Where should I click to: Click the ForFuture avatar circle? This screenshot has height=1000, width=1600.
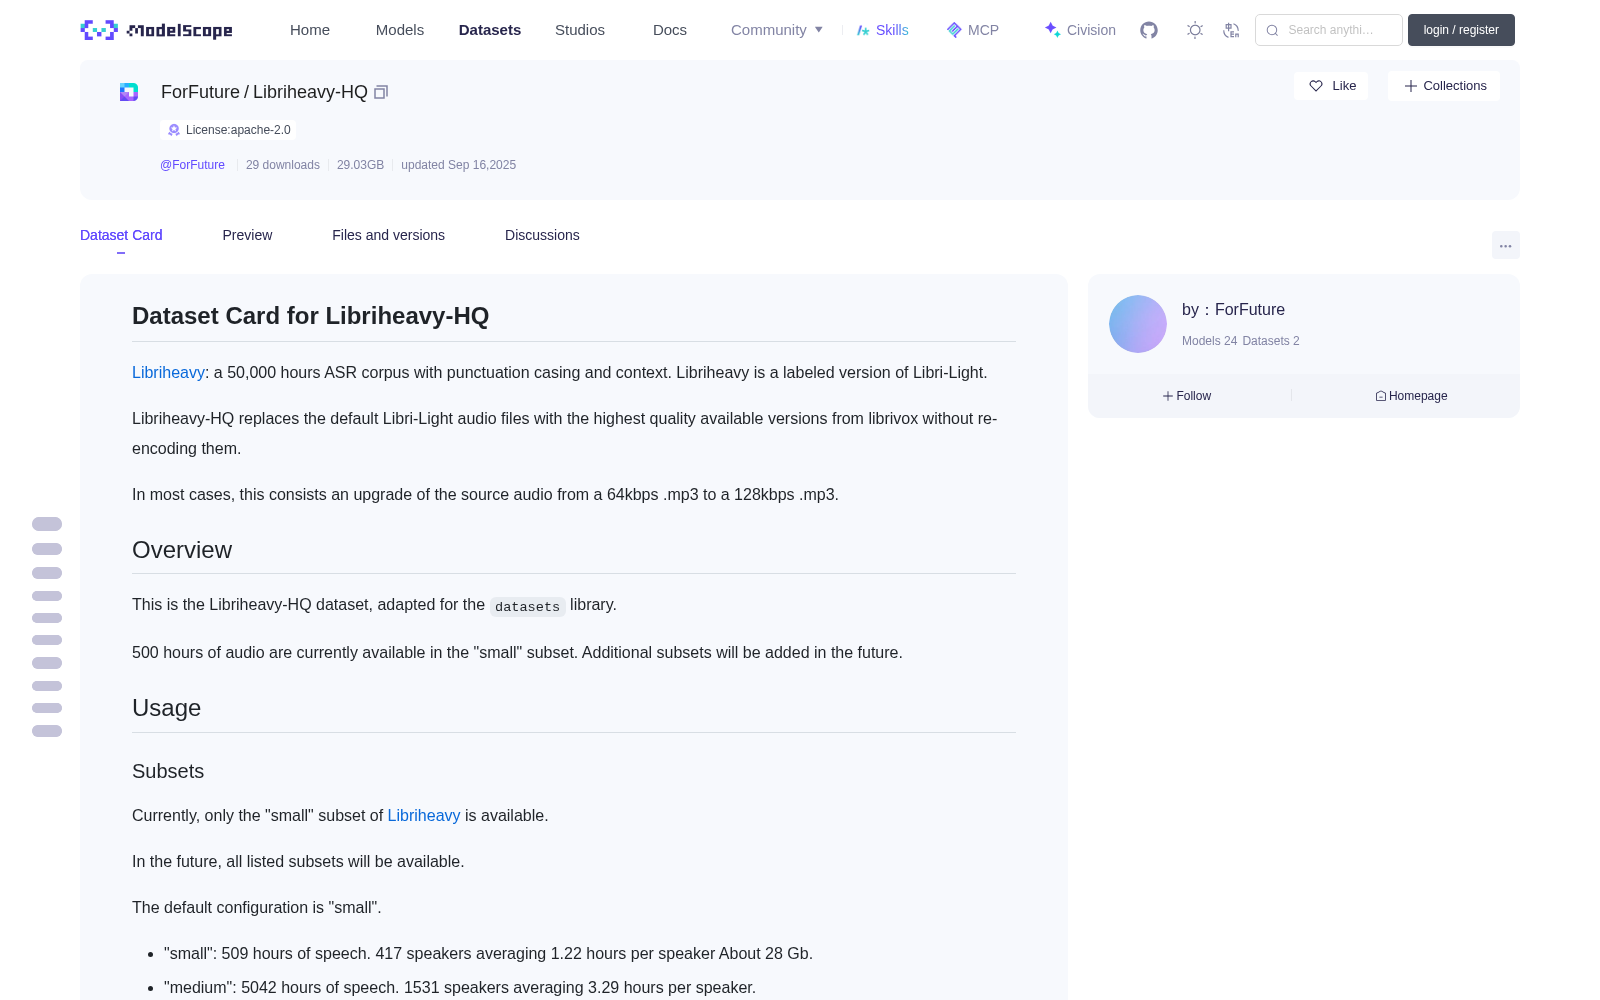click(1138, 324)
